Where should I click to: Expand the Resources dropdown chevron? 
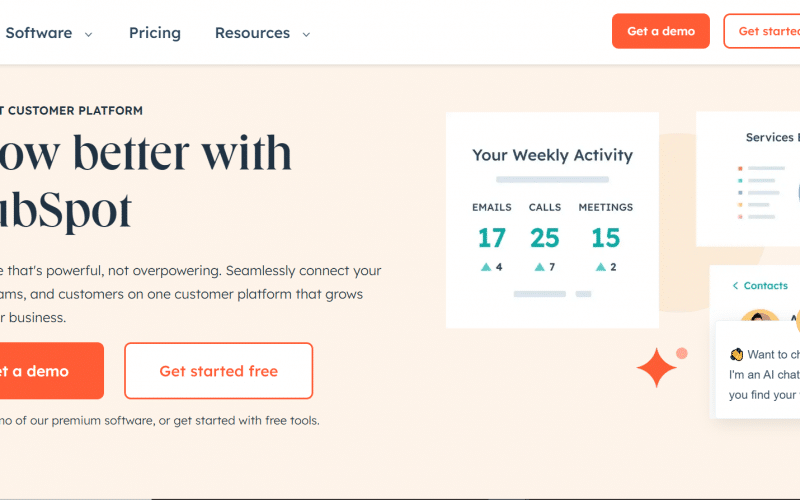(306, 34)
